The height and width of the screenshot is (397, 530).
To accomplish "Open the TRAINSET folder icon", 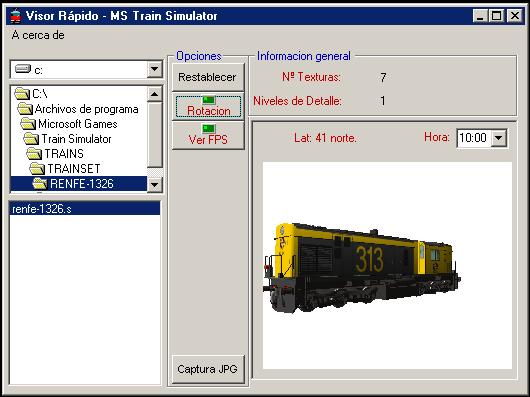I will (37, 168).
